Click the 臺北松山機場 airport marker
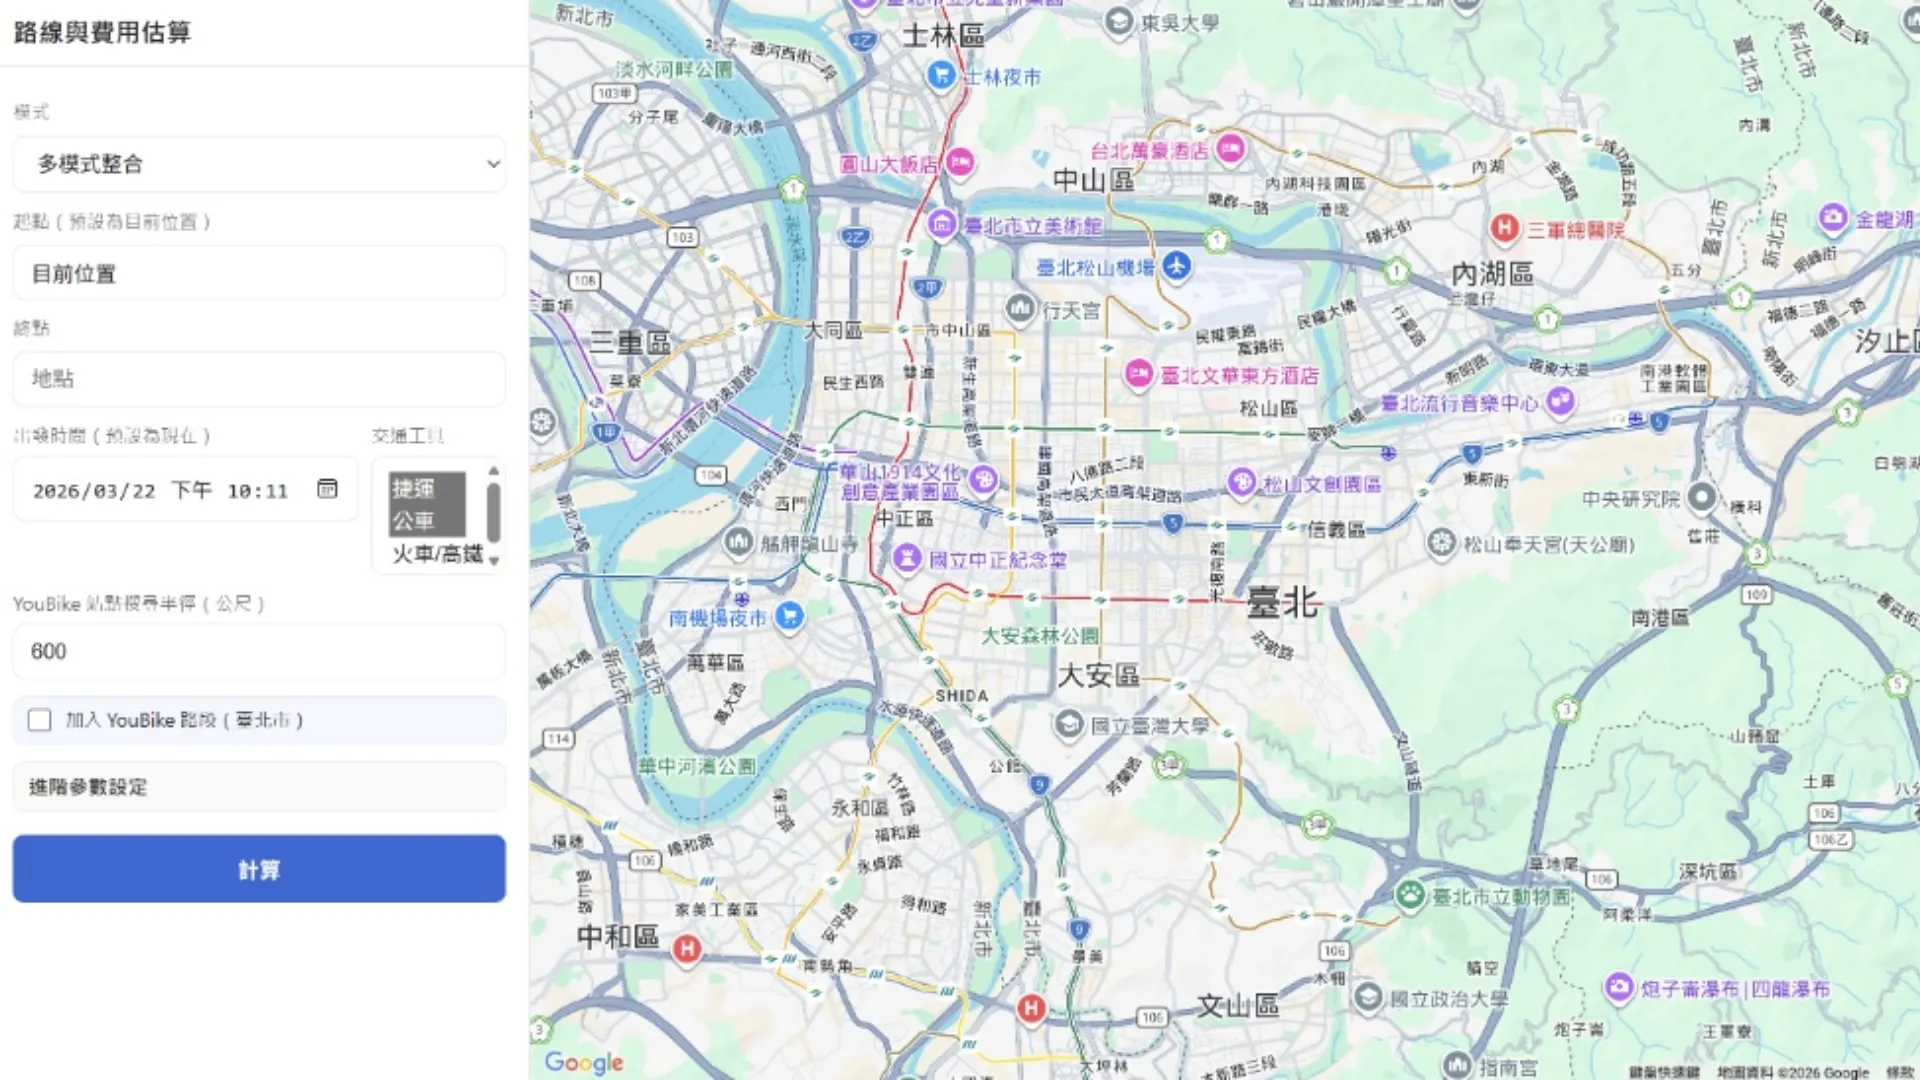Viewport: 1920px width, 1080px height. pos(1177,267)
